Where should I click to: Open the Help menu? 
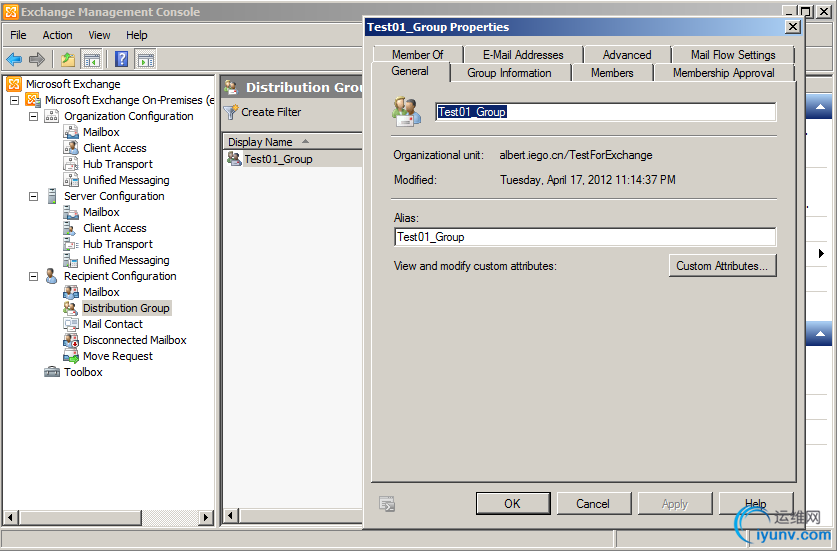coord(137,35)
